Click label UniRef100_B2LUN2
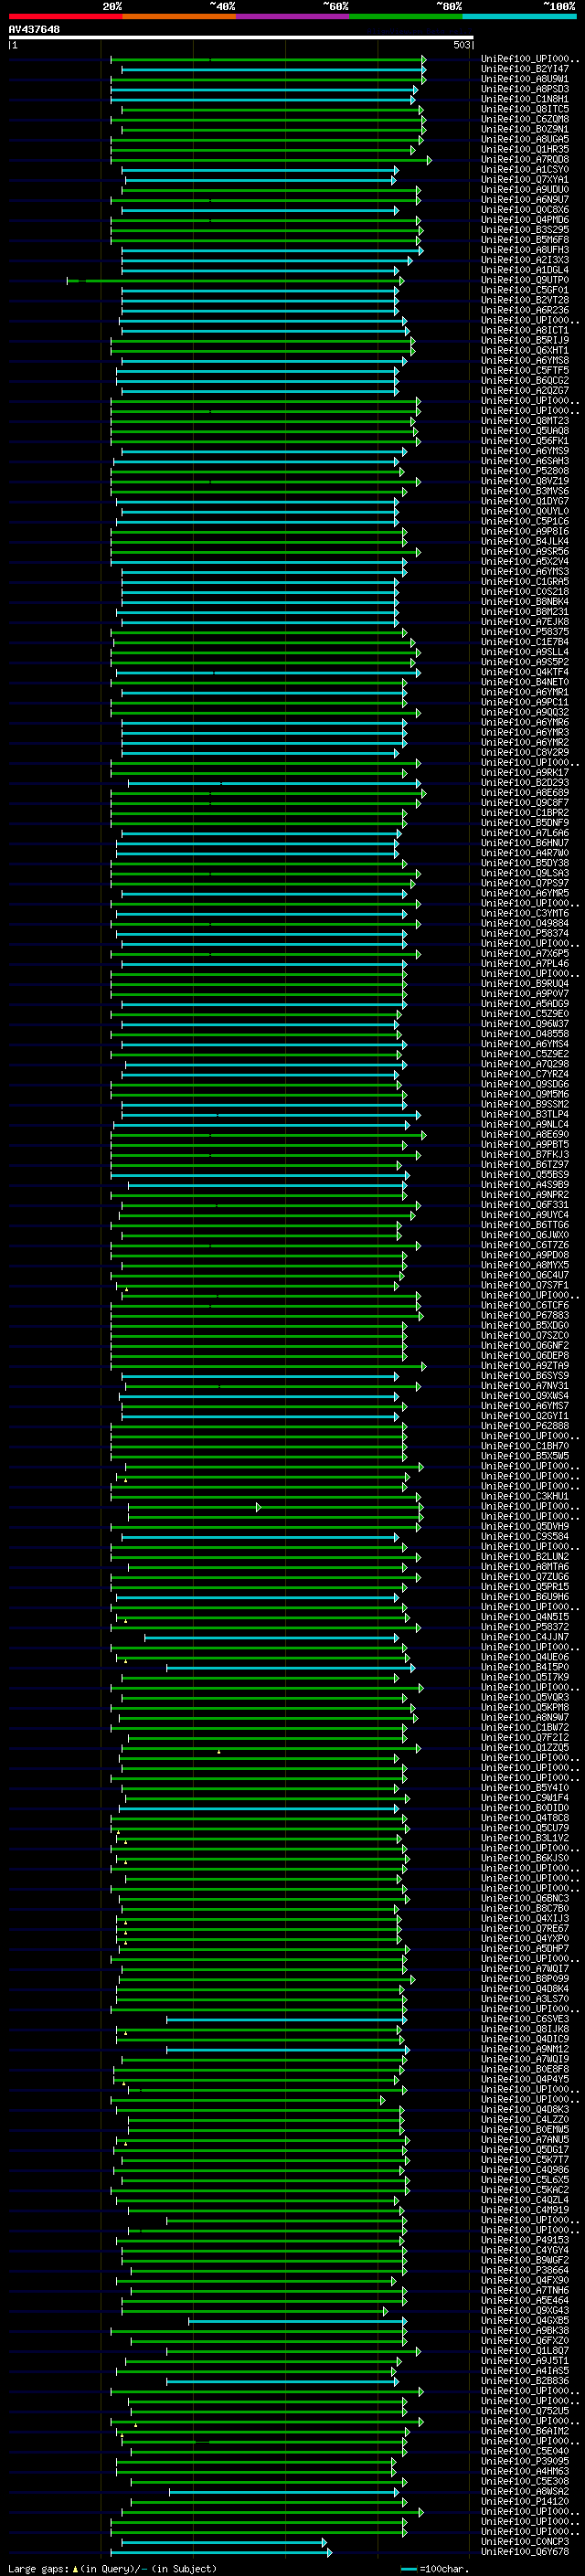The image size is (585, 2576). (x=524, y=1556)
